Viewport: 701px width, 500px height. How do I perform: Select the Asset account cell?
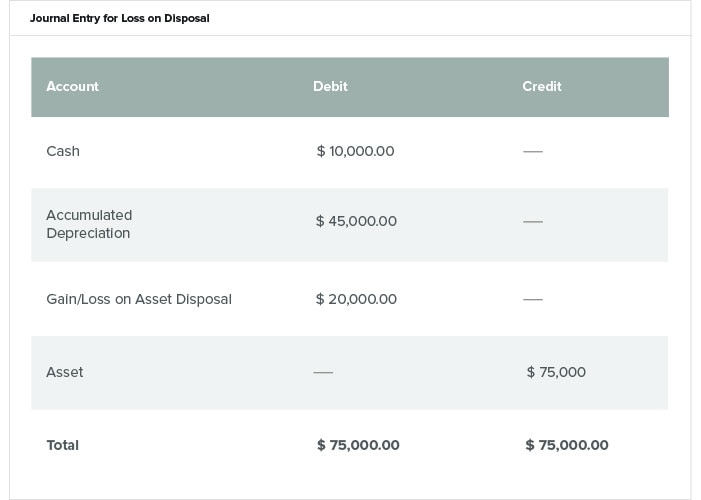pos(65,372)
